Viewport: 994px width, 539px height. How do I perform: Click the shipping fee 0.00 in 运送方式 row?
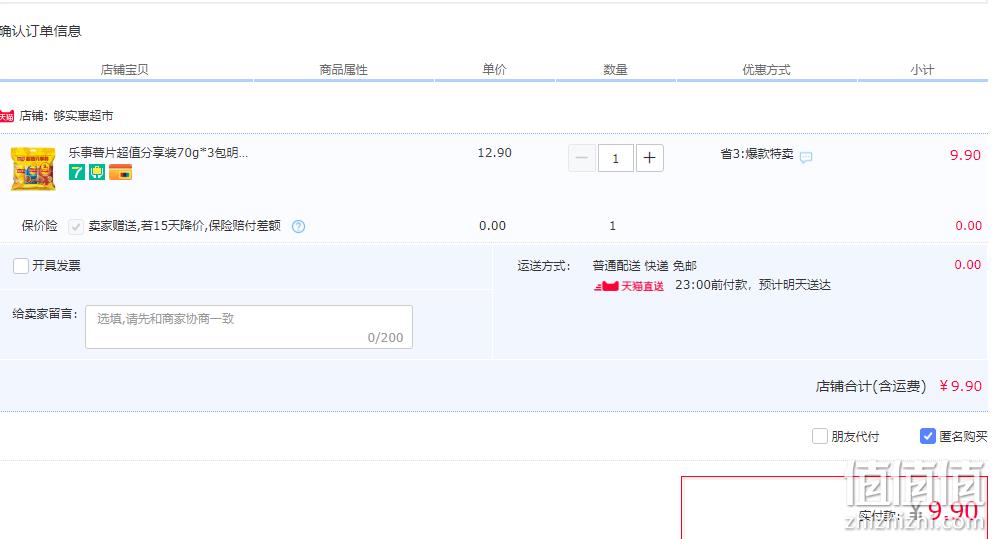point(967,265)
